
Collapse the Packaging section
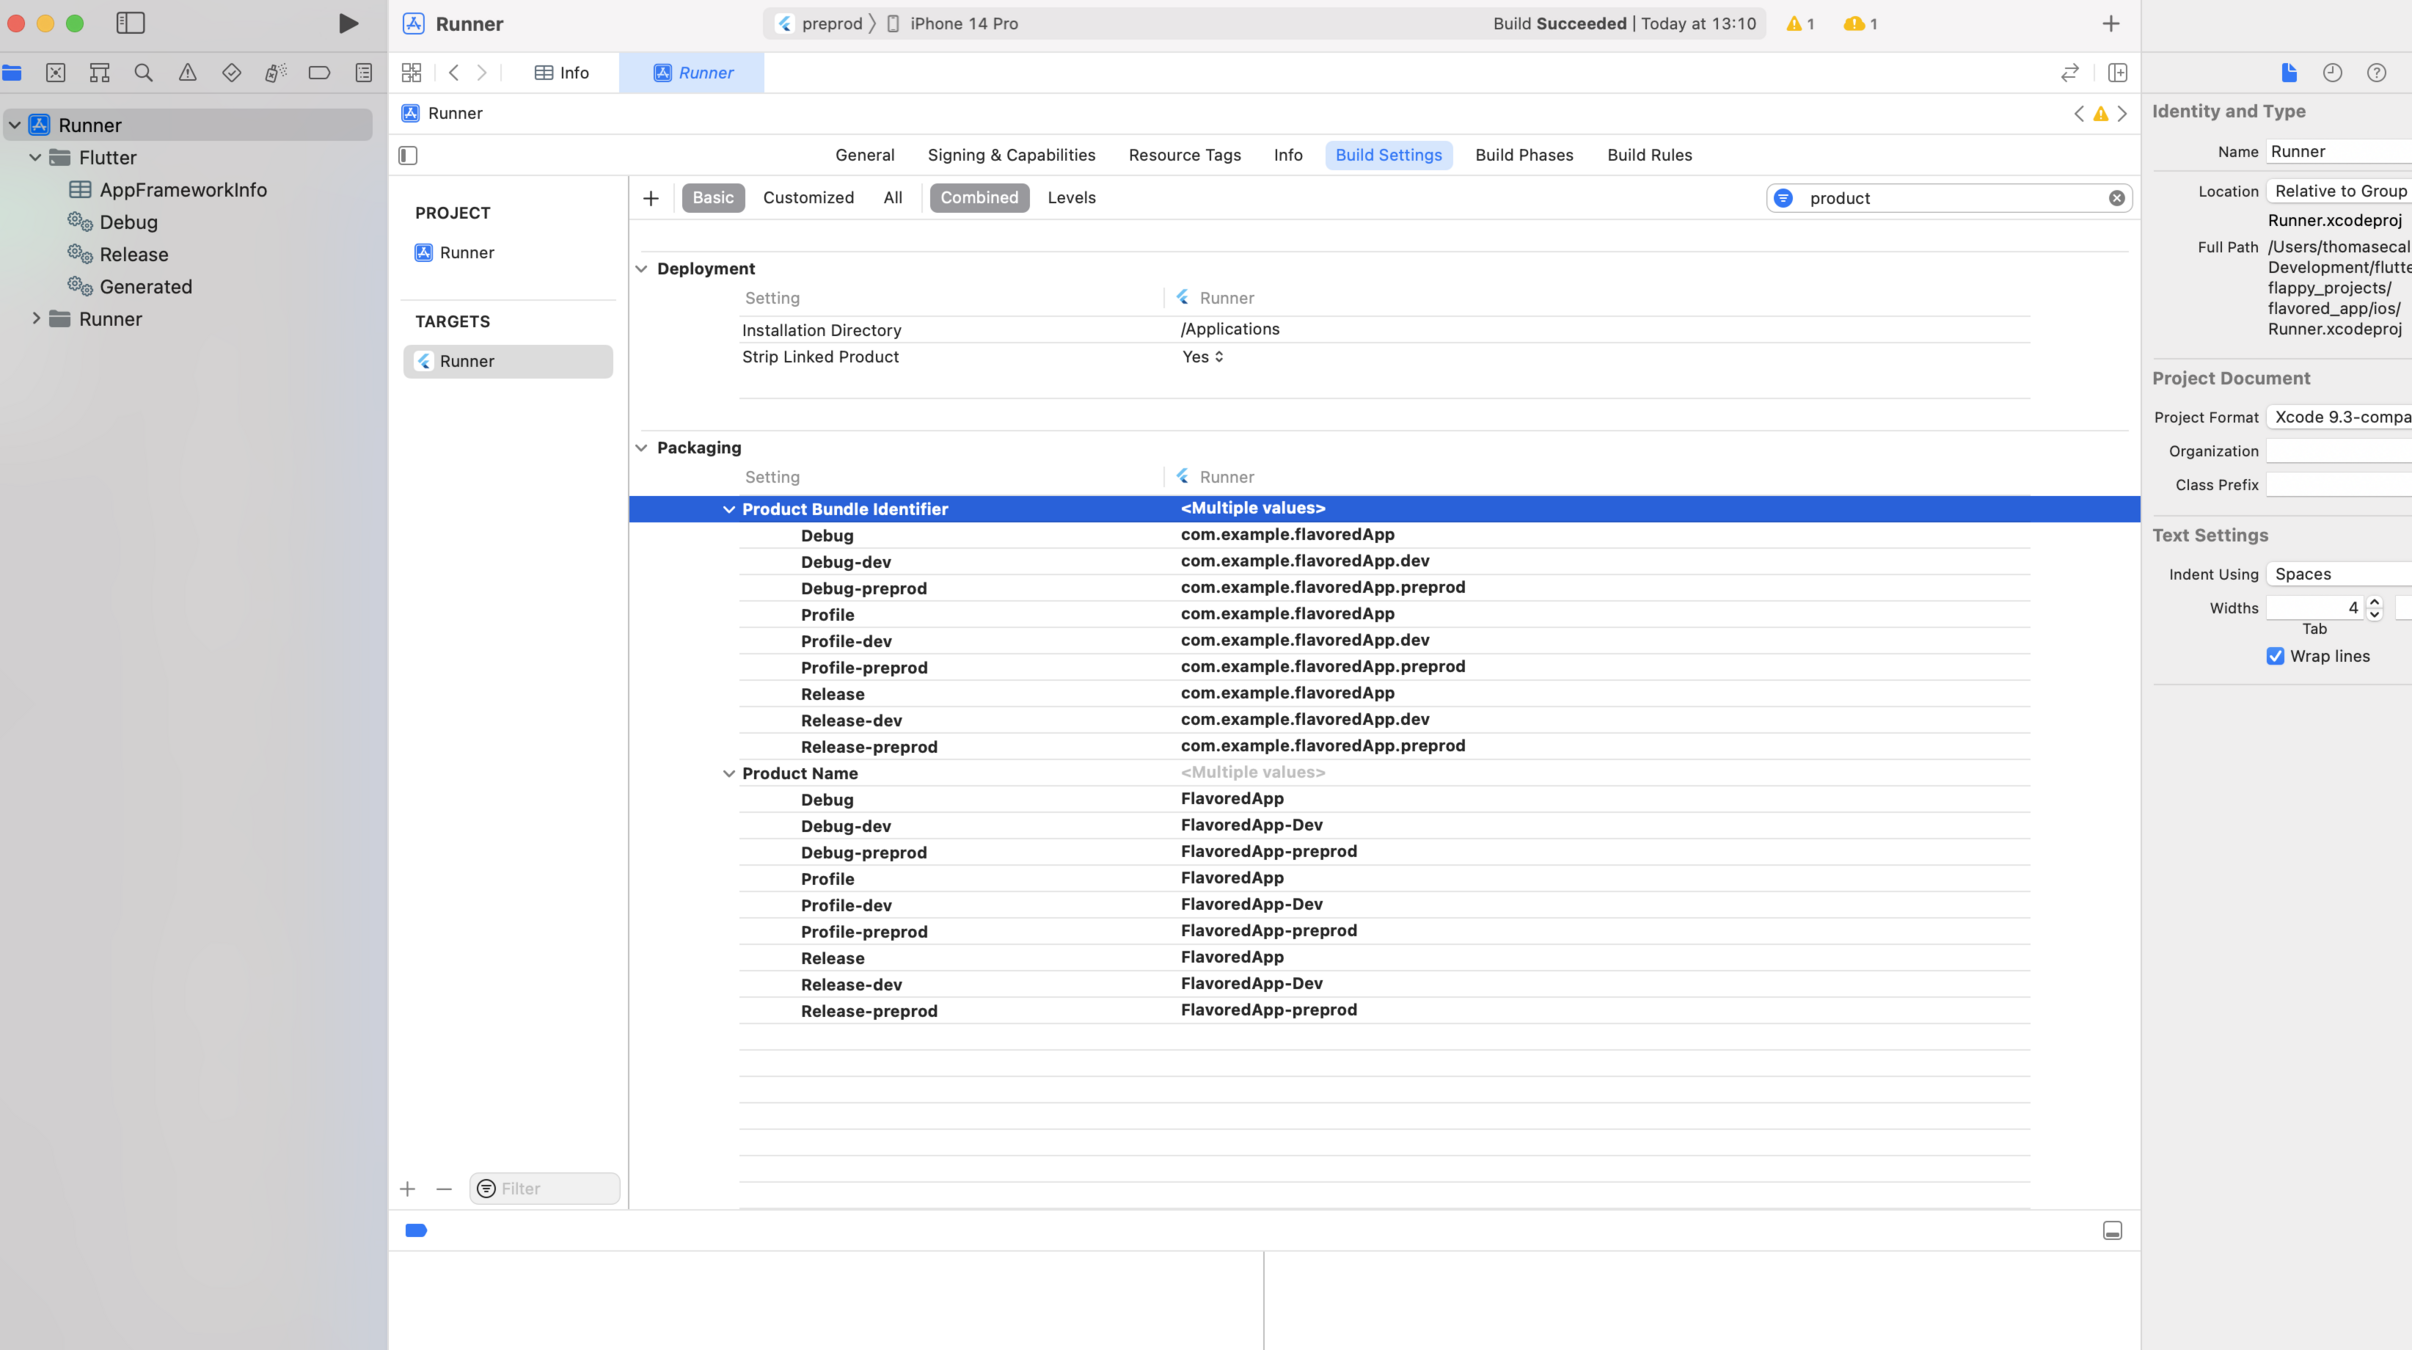(641, 448)
